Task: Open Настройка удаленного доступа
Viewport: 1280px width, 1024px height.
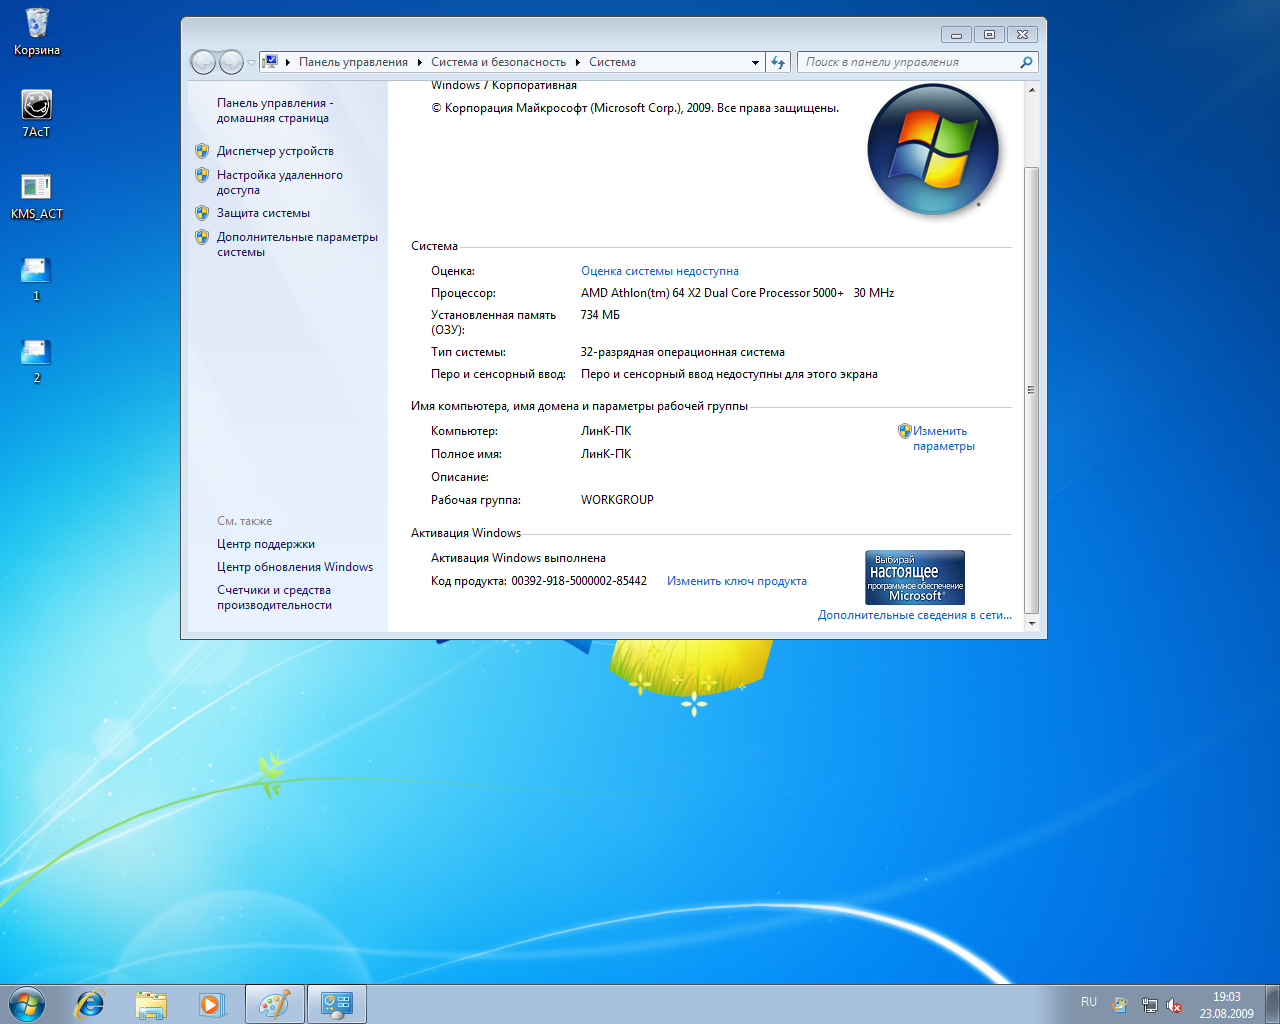Action: [x=280, y=182]
